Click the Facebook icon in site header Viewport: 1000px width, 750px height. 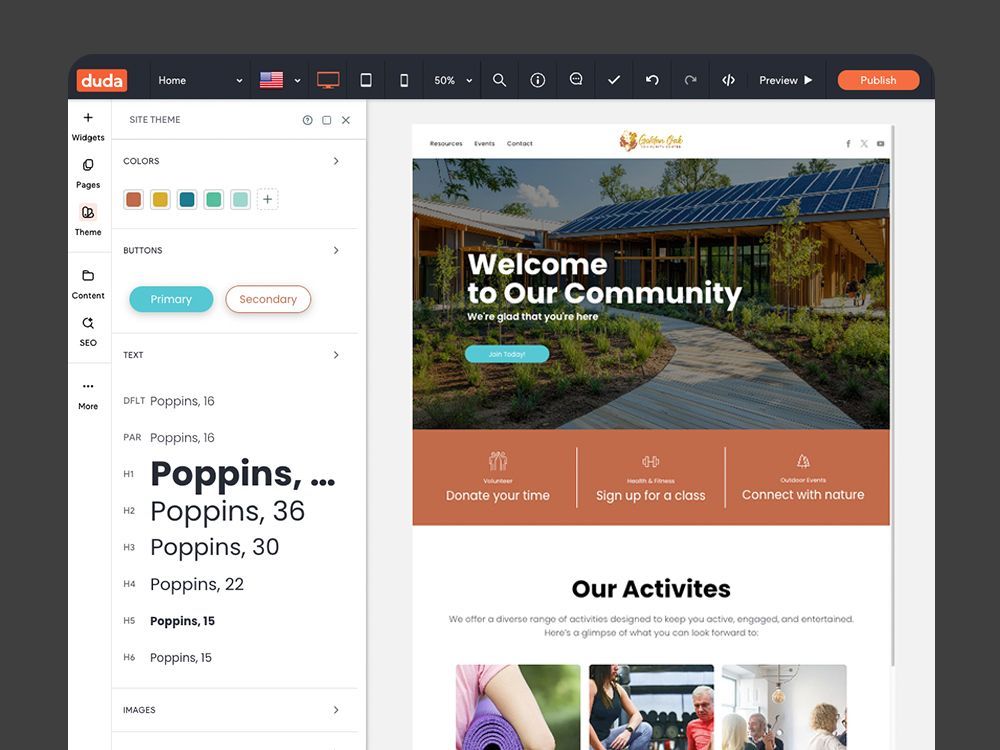pos(848,143)
